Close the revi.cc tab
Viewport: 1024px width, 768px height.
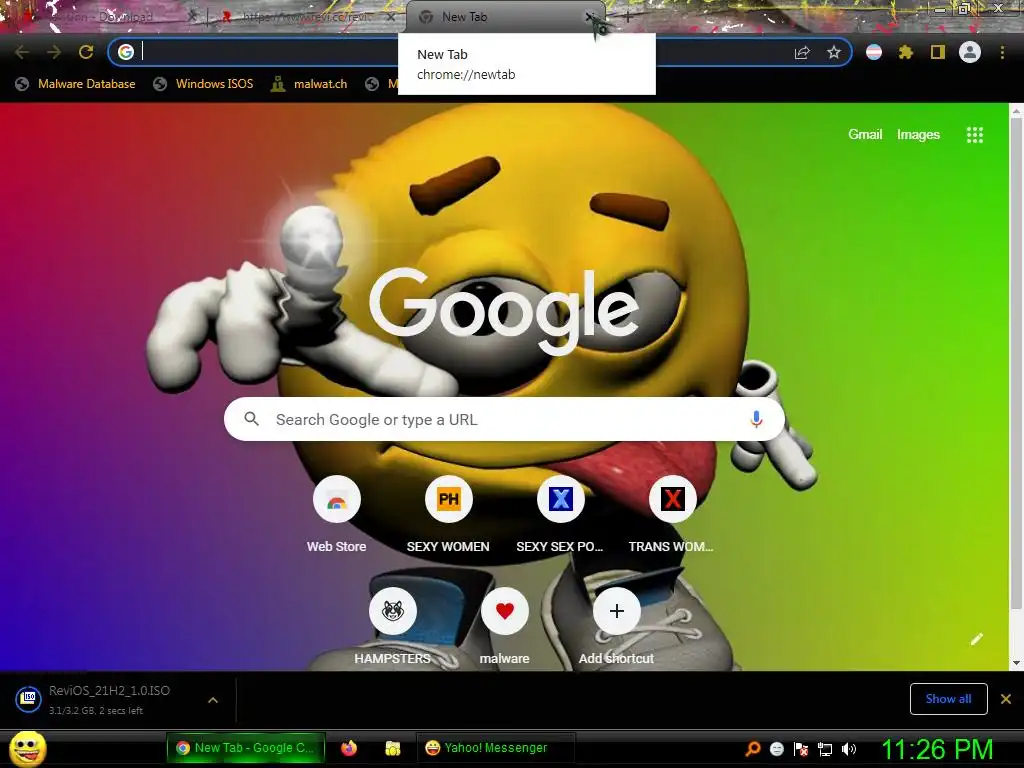(391, 17)
